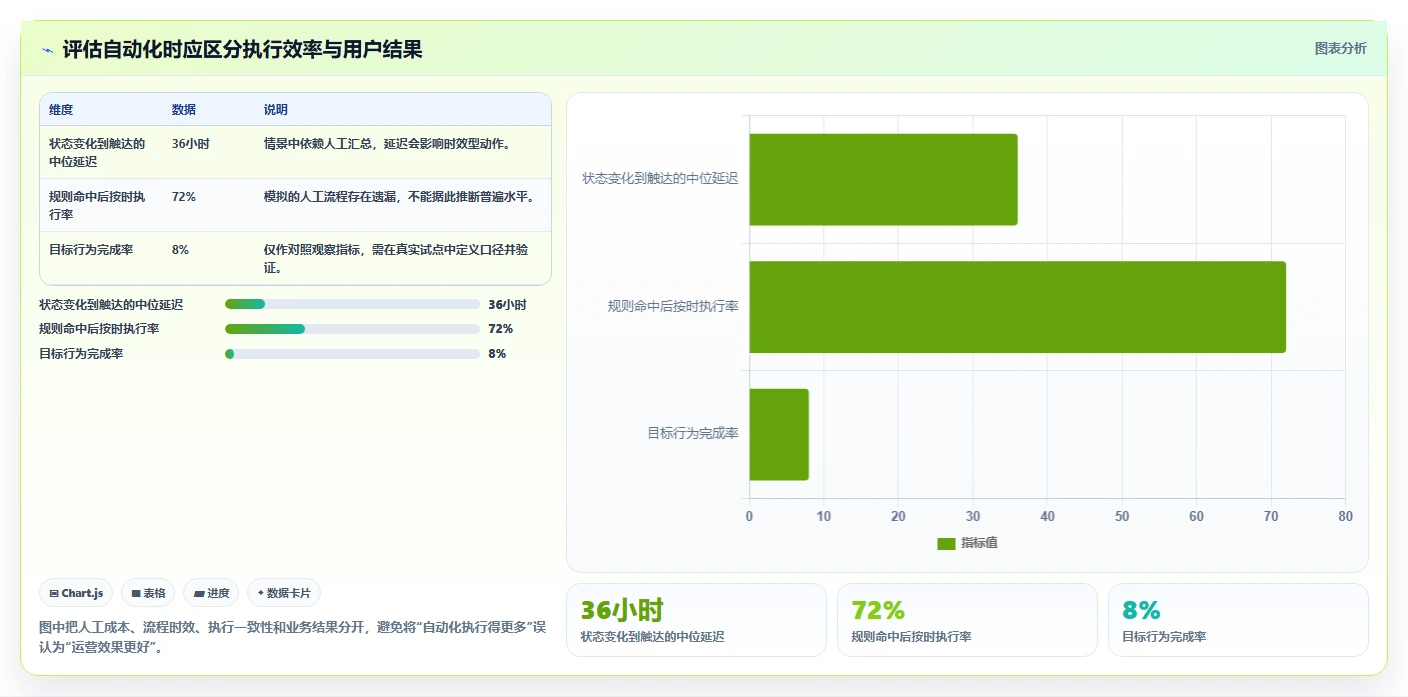The width and height of the screenshot is (1408, 697).
Task: Click the table cell 8%
Action: point(181,250)
